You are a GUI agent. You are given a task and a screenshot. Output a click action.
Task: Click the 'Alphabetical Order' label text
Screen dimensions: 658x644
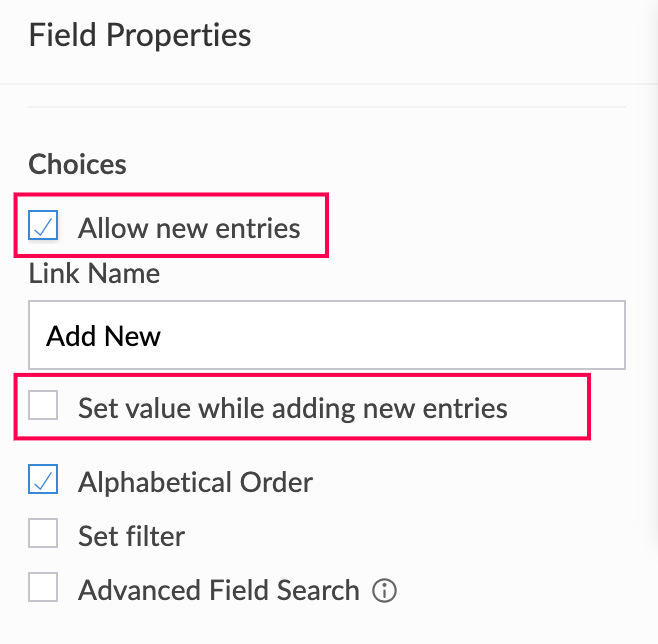[195, 482]
